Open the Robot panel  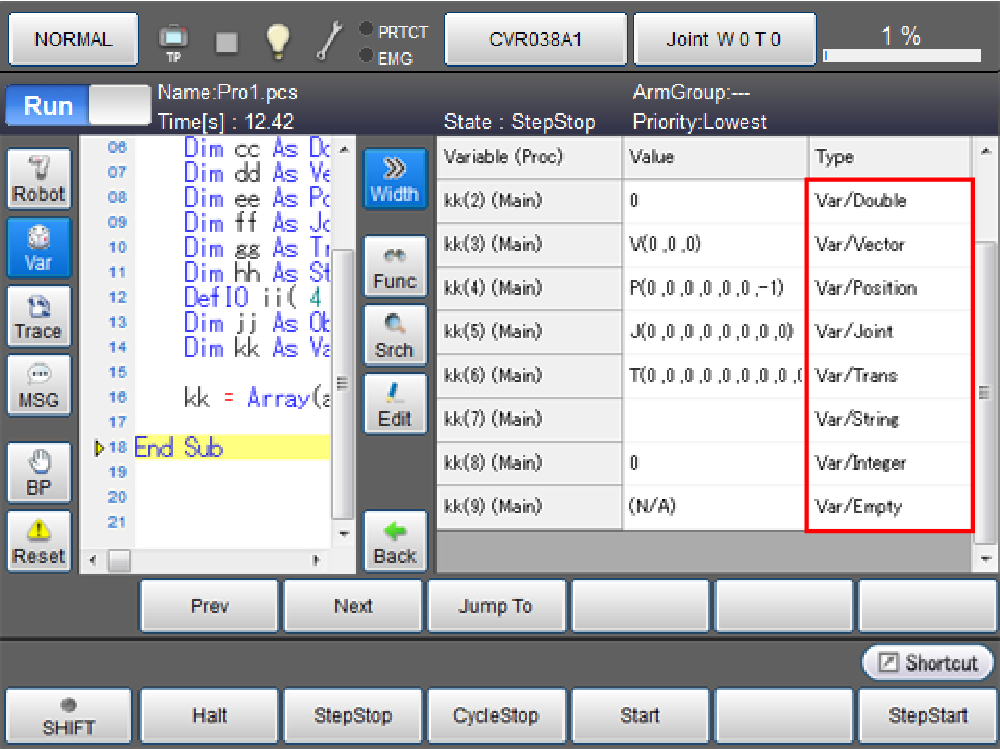point(39,179)
